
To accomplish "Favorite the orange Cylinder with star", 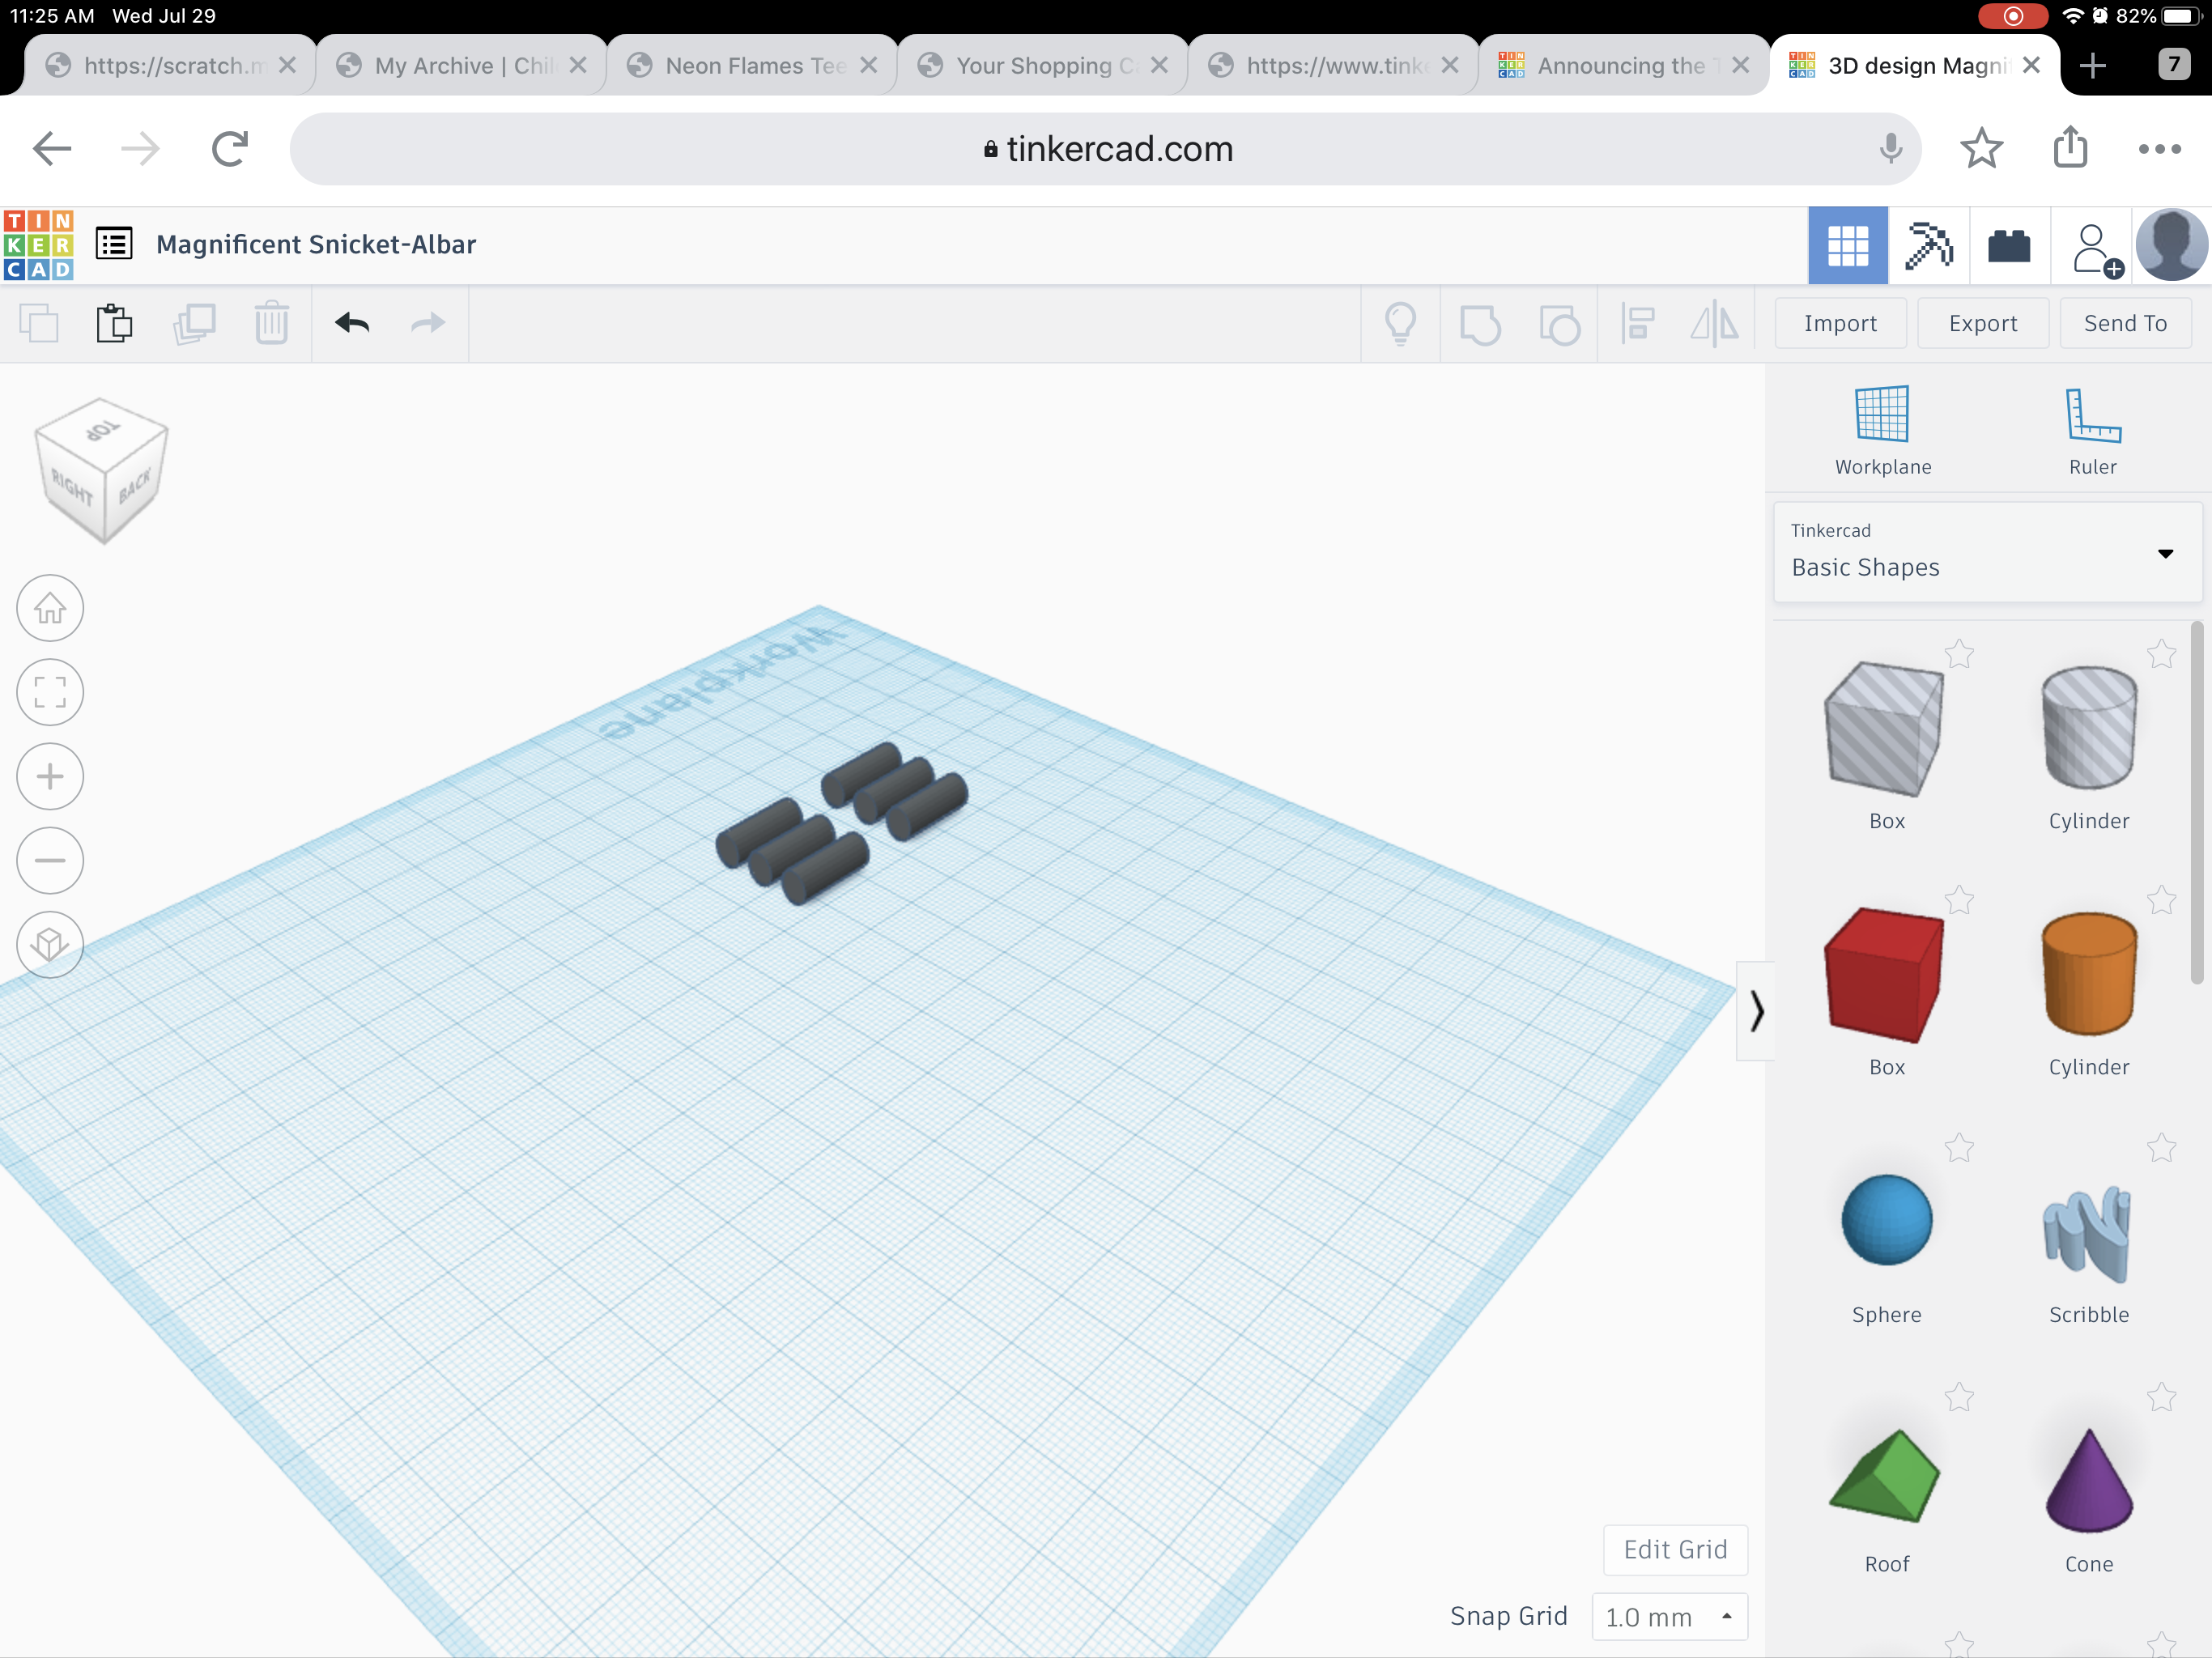I will point(2161,900).
